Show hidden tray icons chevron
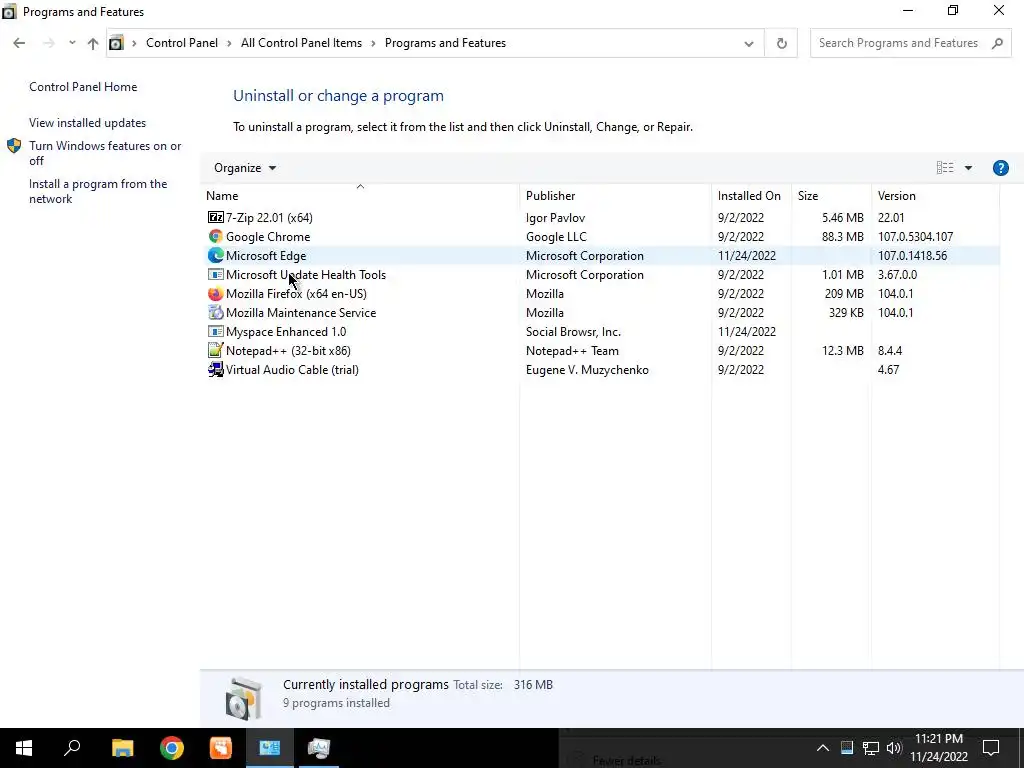Image resolution: width=1024 pixels, height=768 pixels. tap(823, 748)
